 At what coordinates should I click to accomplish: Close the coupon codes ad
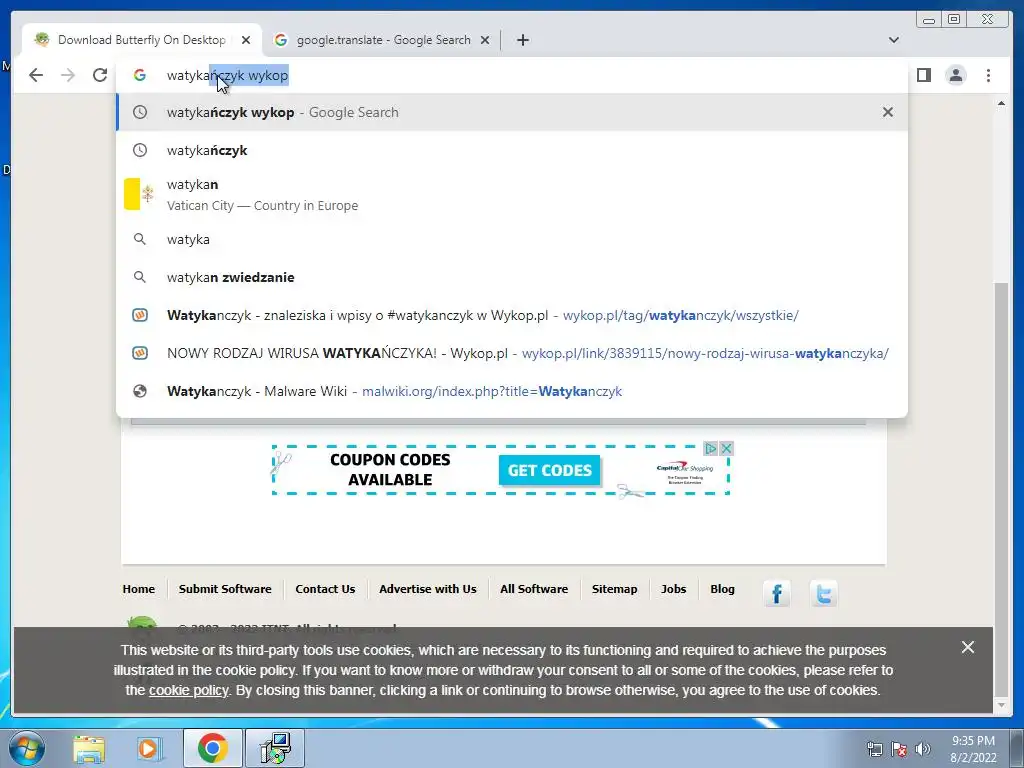tap(726, 449)
